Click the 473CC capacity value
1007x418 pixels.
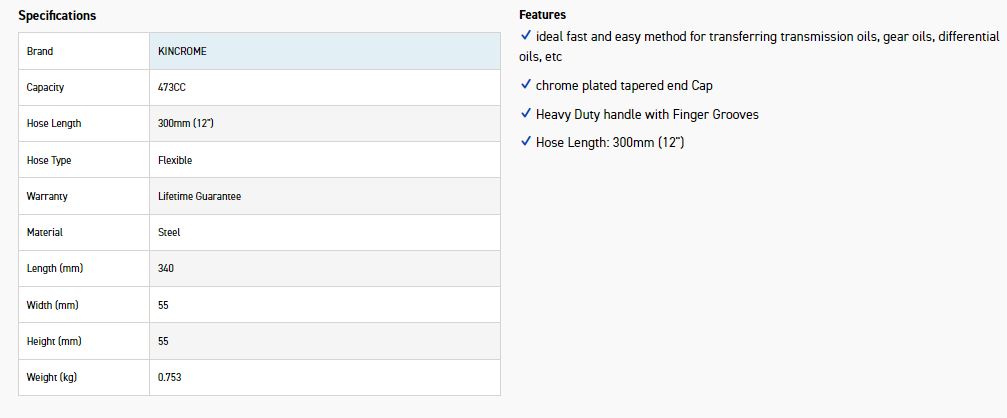(172, 87)
